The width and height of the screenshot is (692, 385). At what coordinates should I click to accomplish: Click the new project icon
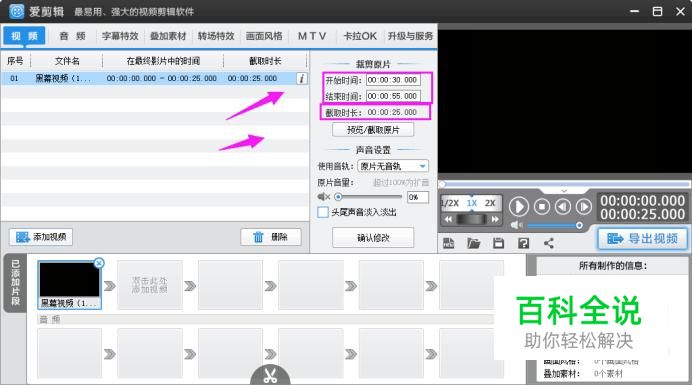448,243
